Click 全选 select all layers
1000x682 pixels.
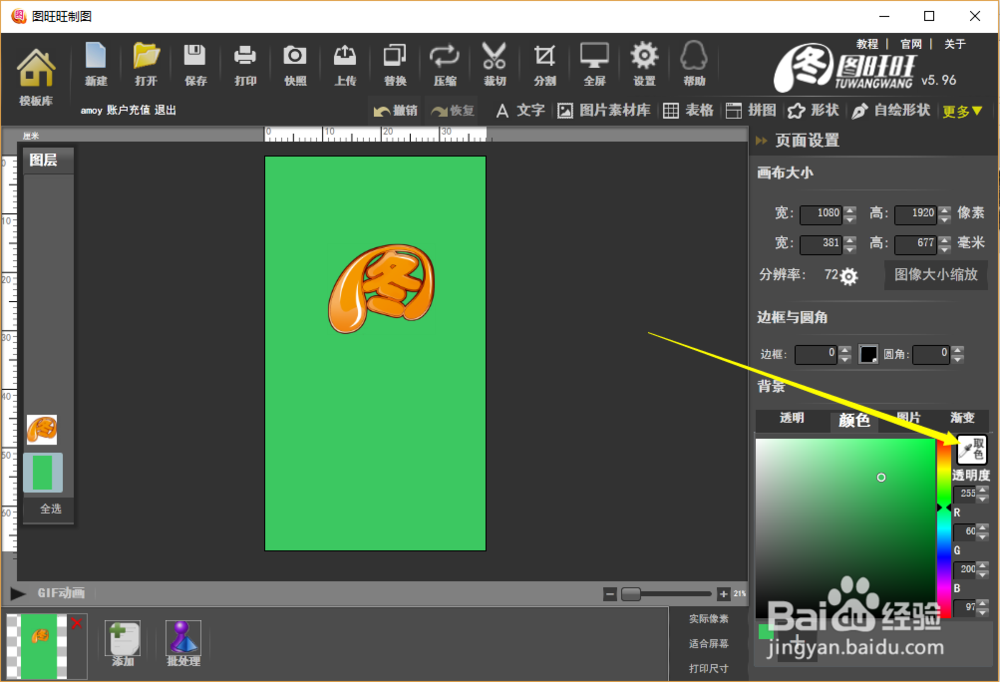(x=50, y=509)
